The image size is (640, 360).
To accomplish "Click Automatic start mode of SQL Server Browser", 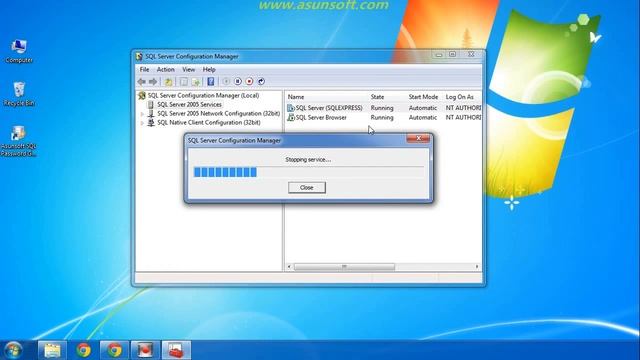I will [x=423, y=118].
